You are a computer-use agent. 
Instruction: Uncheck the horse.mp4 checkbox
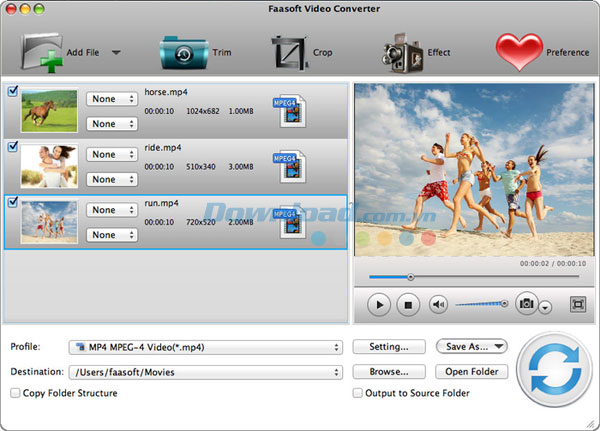coord(13,91)
